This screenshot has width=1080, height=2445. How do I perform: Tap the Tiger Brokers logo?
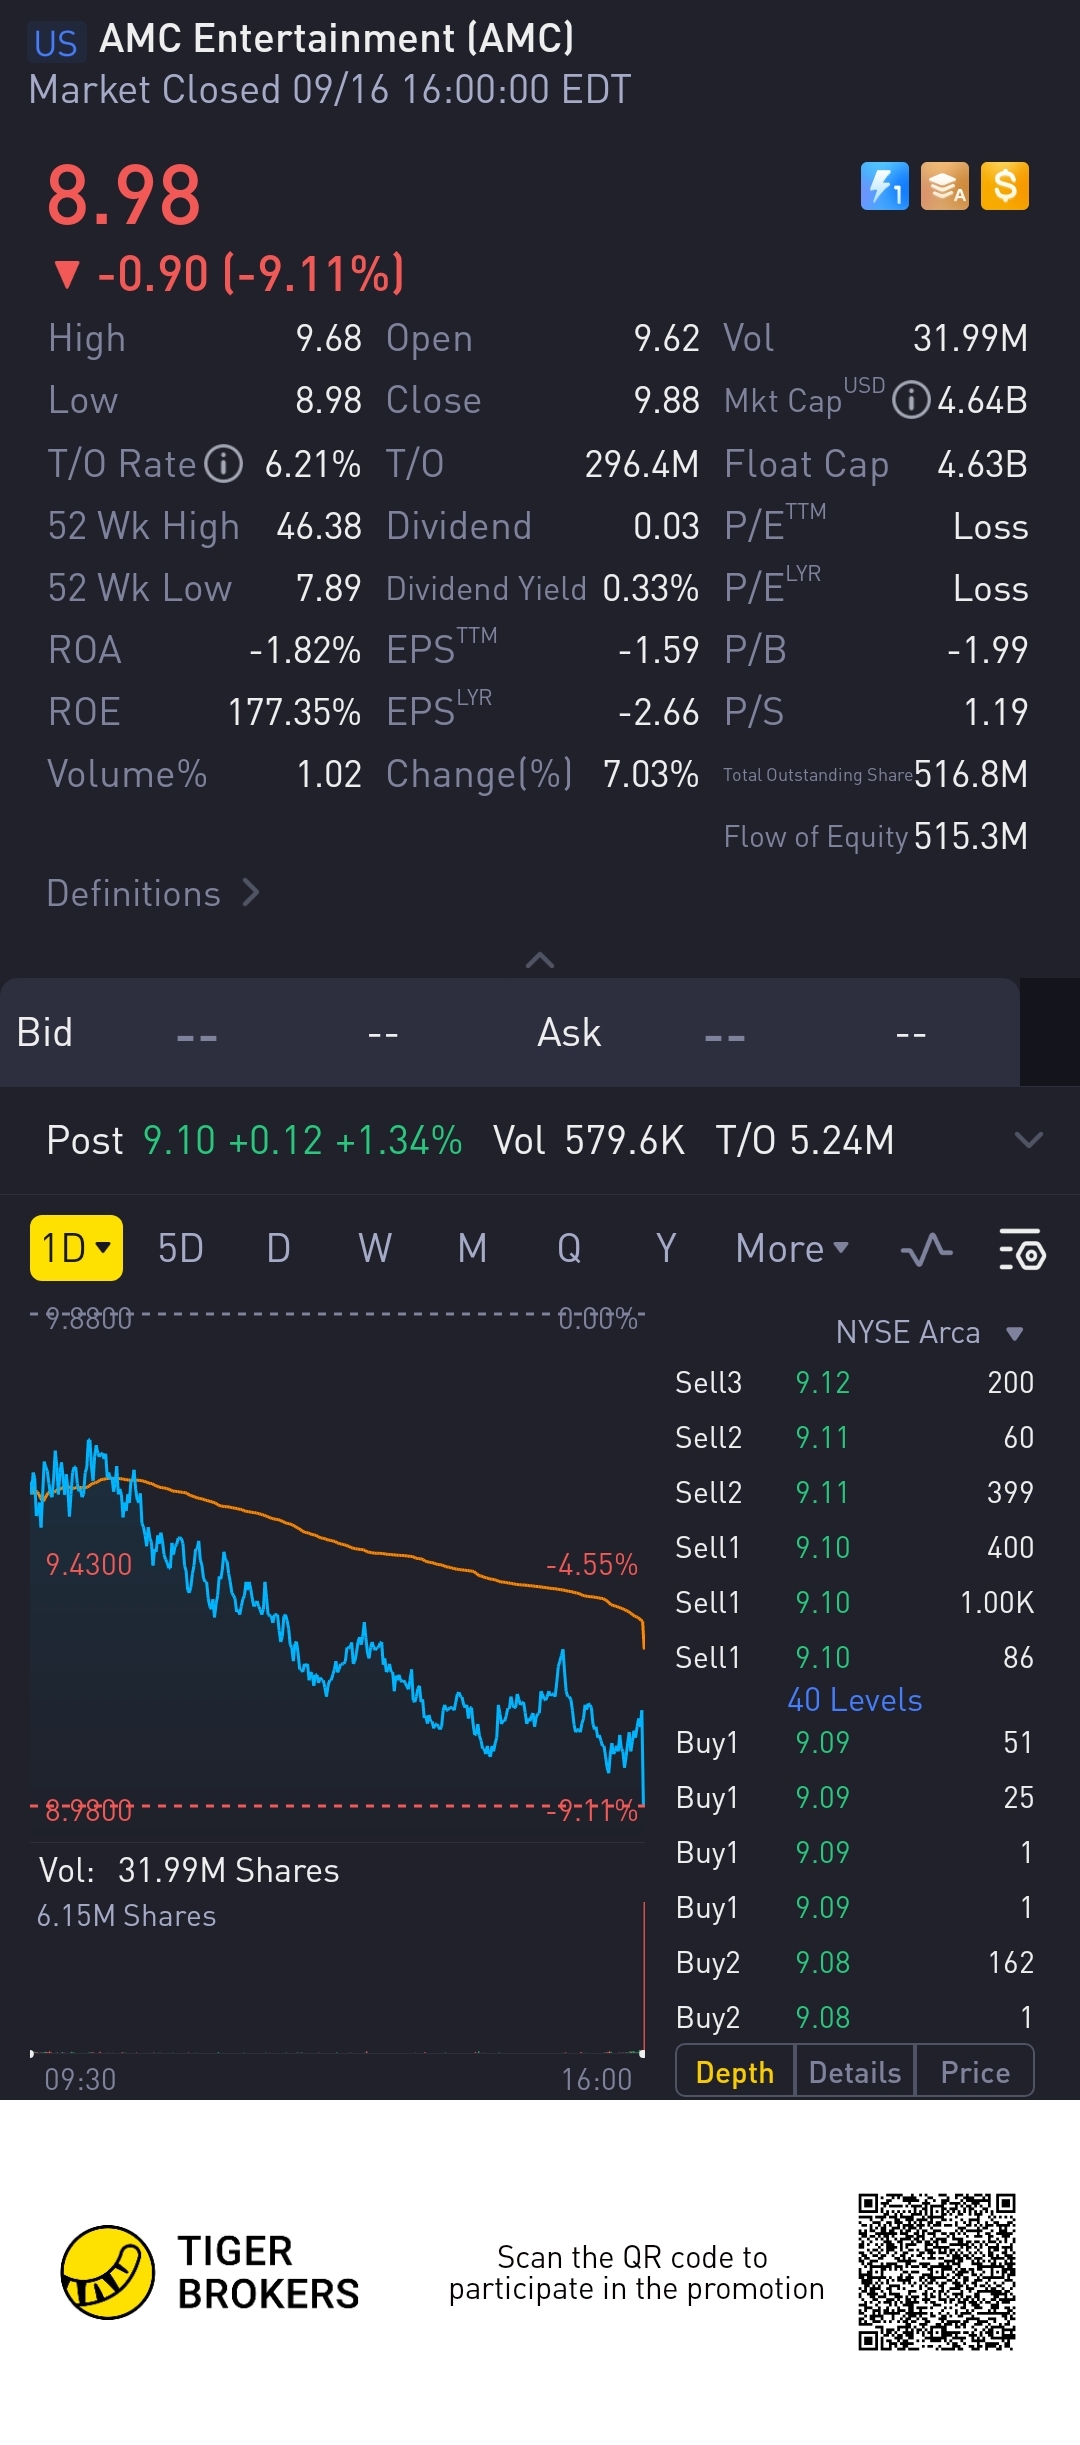point(108,2272)
